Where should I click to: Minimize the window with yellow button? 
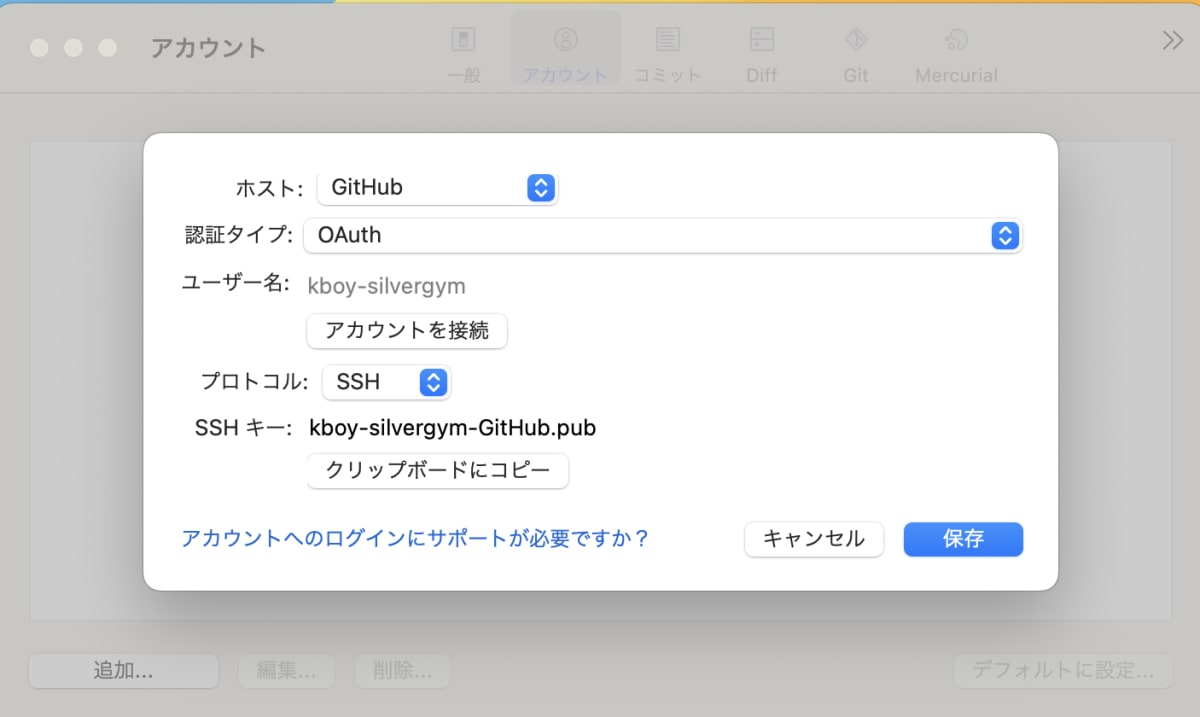73,48
